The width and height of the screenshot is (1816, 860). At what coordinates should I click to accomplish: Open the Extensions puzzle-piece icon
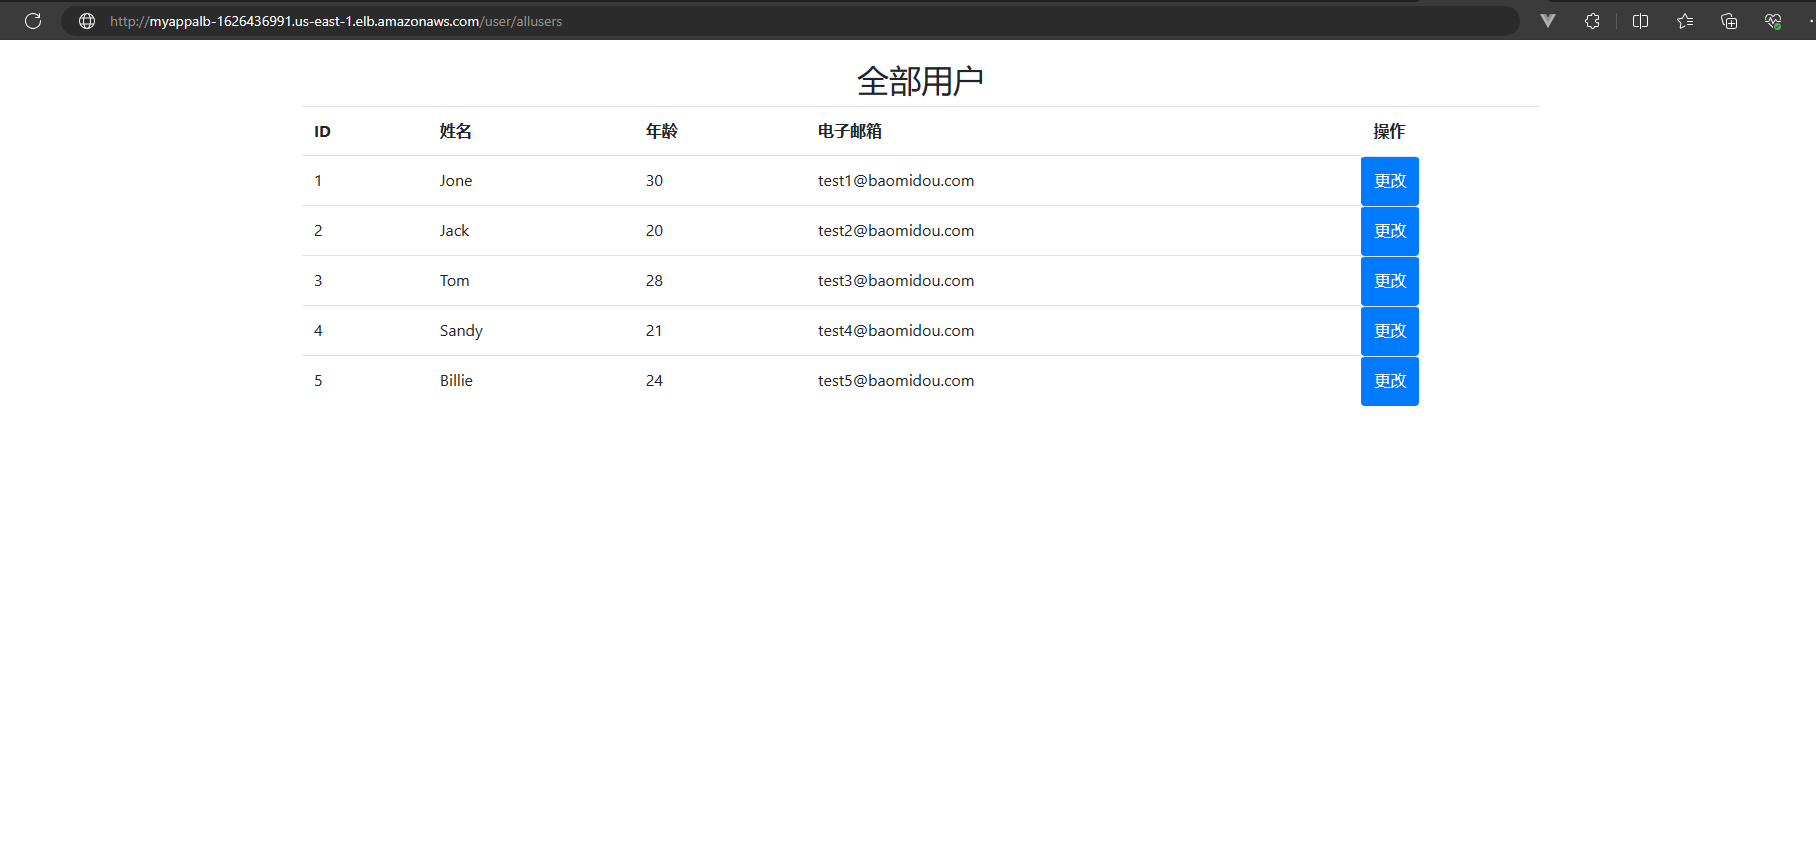pos(1592,21)
